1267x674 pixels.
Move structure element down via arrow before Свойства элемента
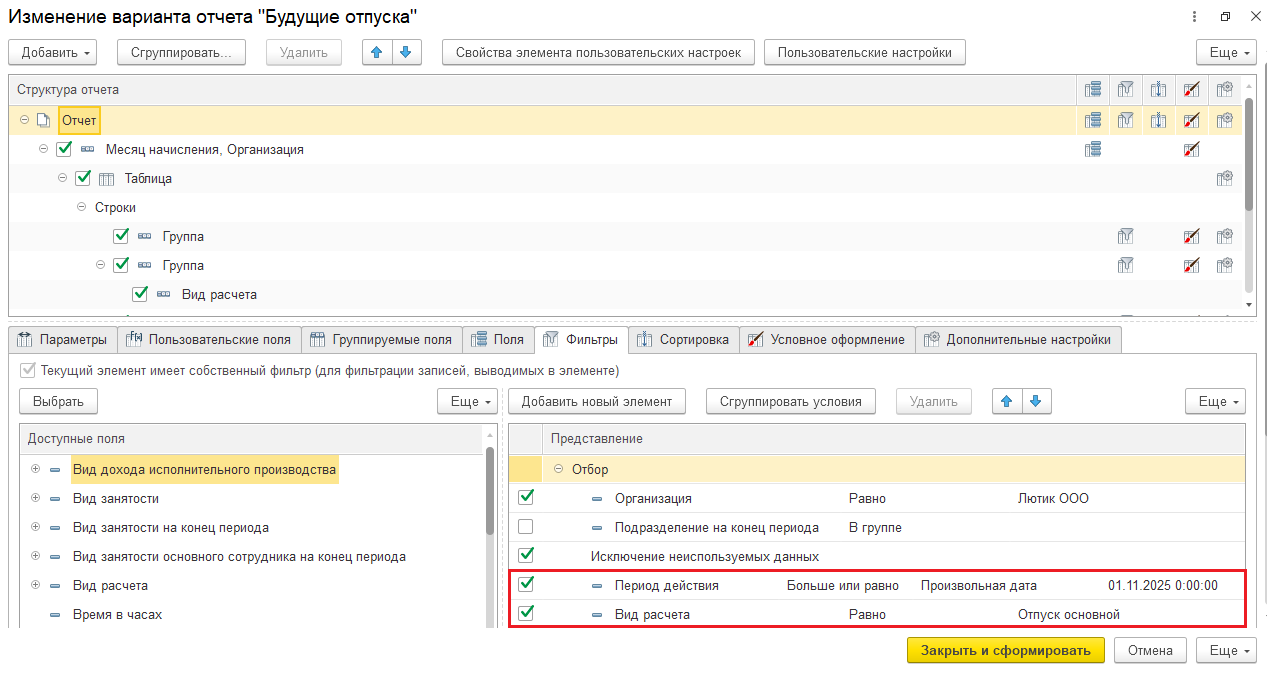pyautogui.click(x=406, y=52)
